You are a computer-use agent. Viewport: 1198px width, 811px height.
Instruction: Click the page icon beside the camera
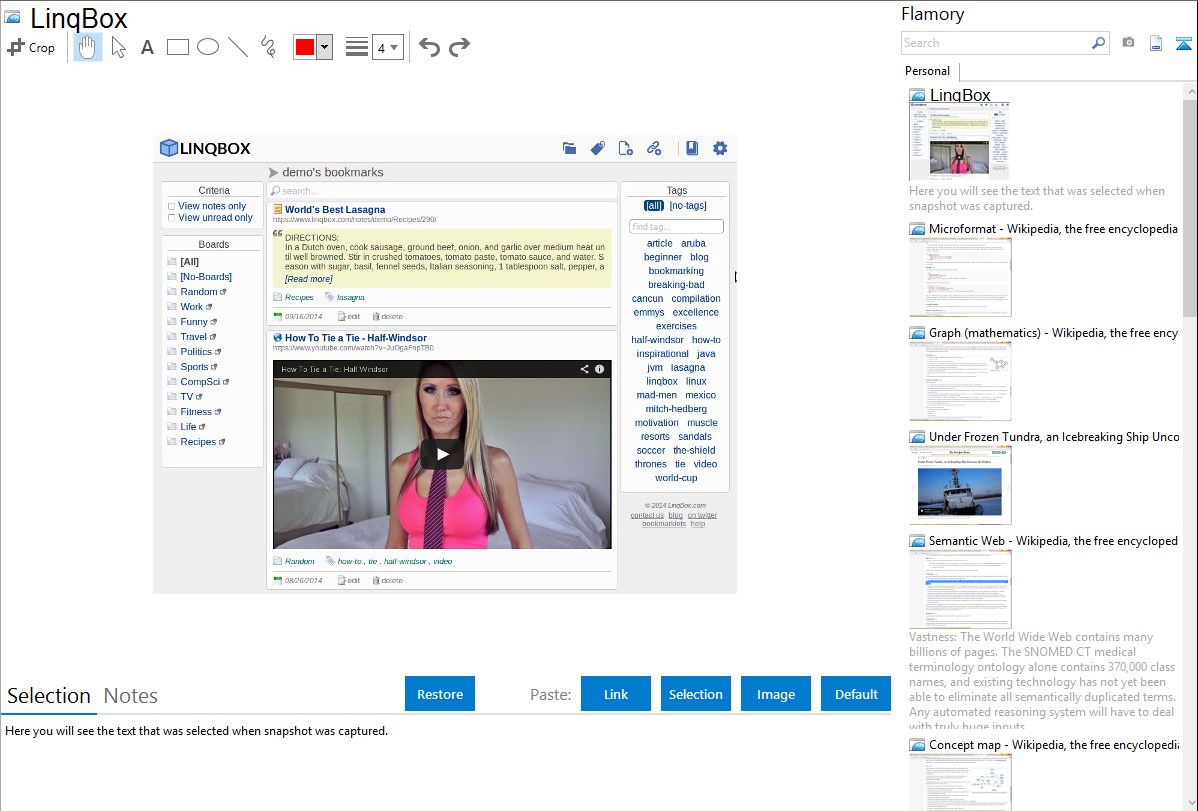1156,43
